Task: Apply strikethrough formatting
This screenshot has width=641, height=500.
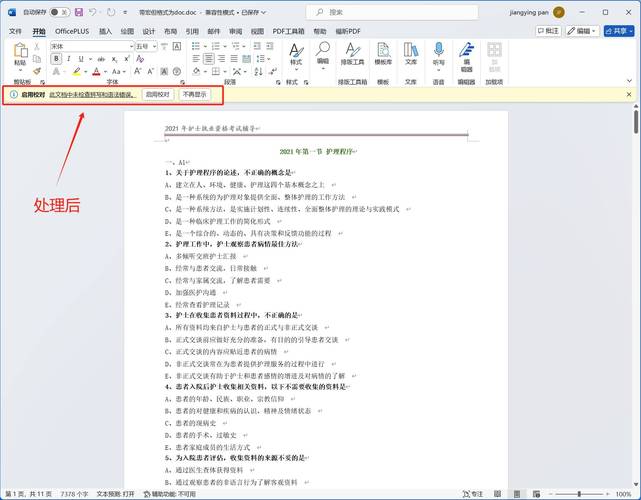Action: 101,59
